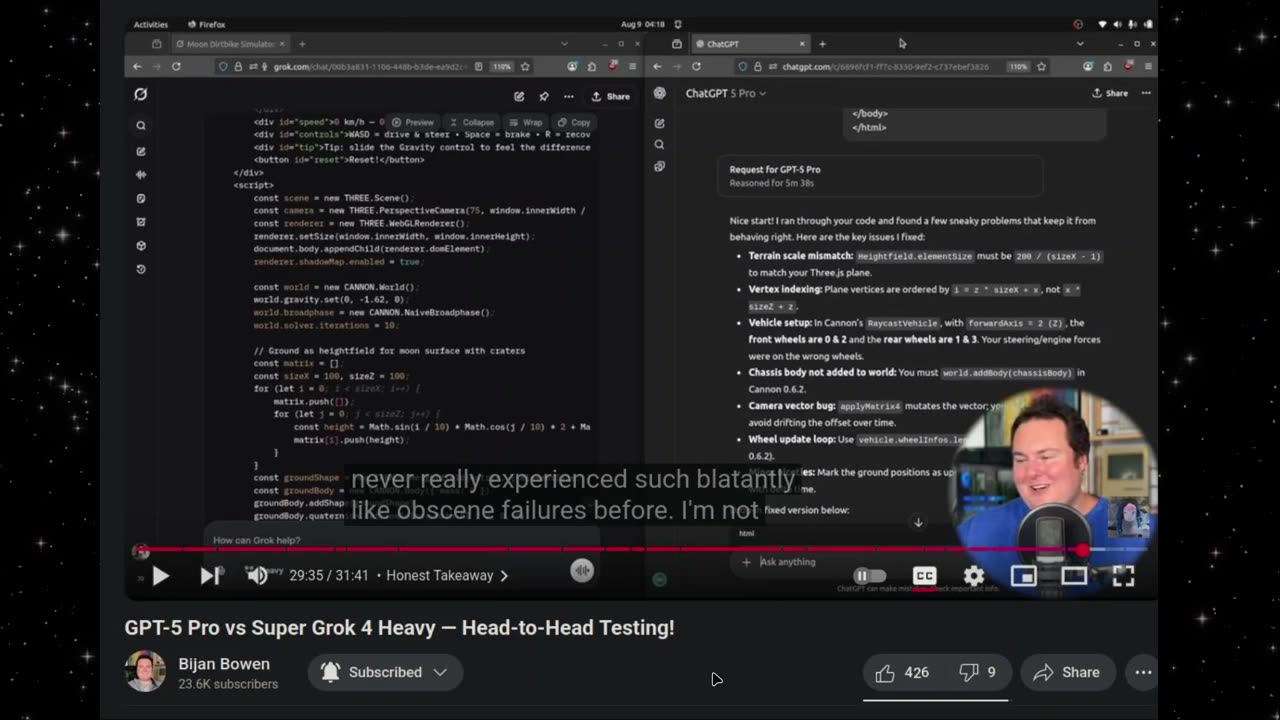
Task: Click Share in the ChatGPT header
Action: pyautogui.click(x=1110, y=93)
